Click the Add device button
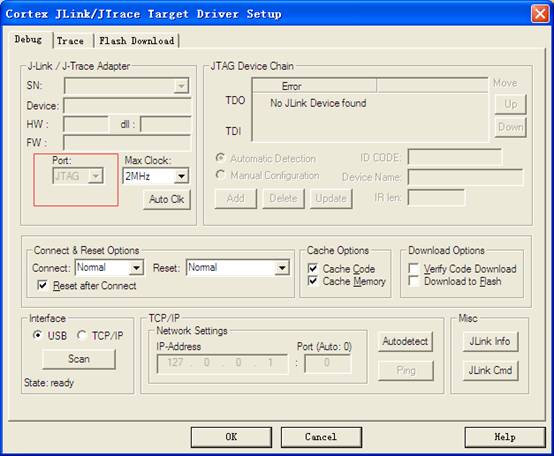The height and width of the screenshot is (456, 554). [236, 199]
